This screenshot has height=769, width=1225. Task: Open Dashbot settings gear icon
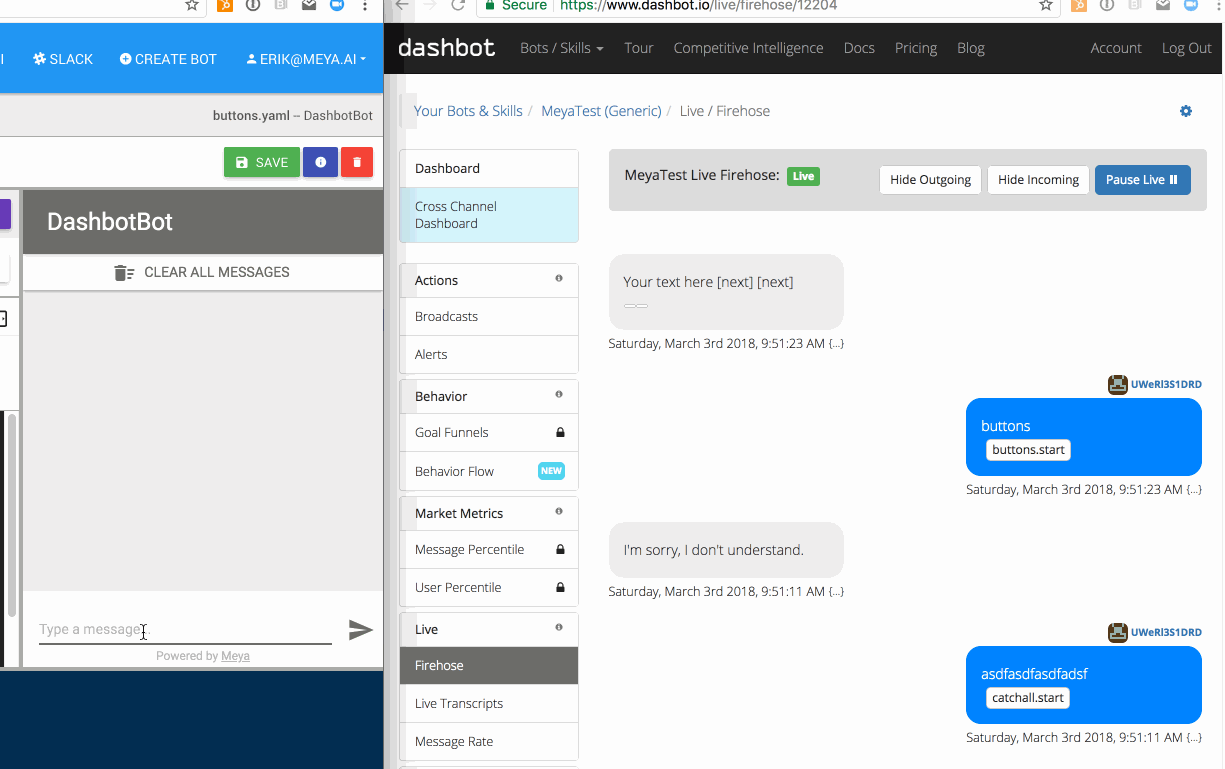[x=1186, y=111]
